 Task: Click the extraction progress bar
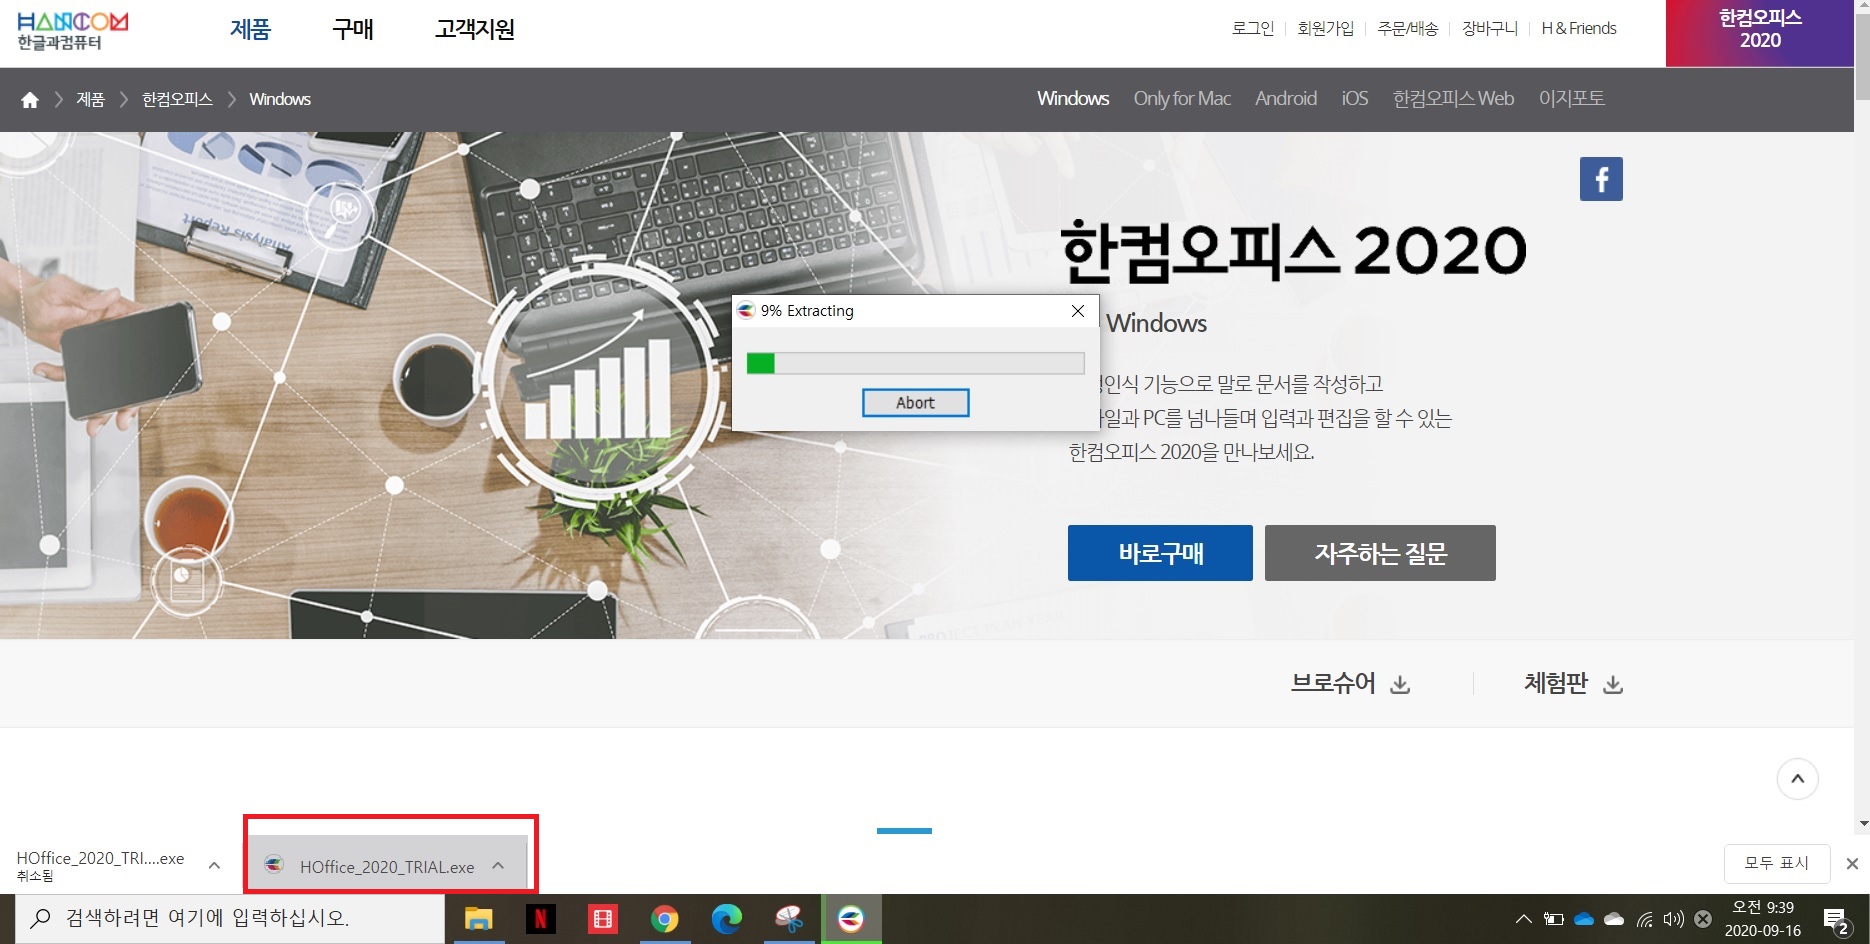click(x=915, y=363)
